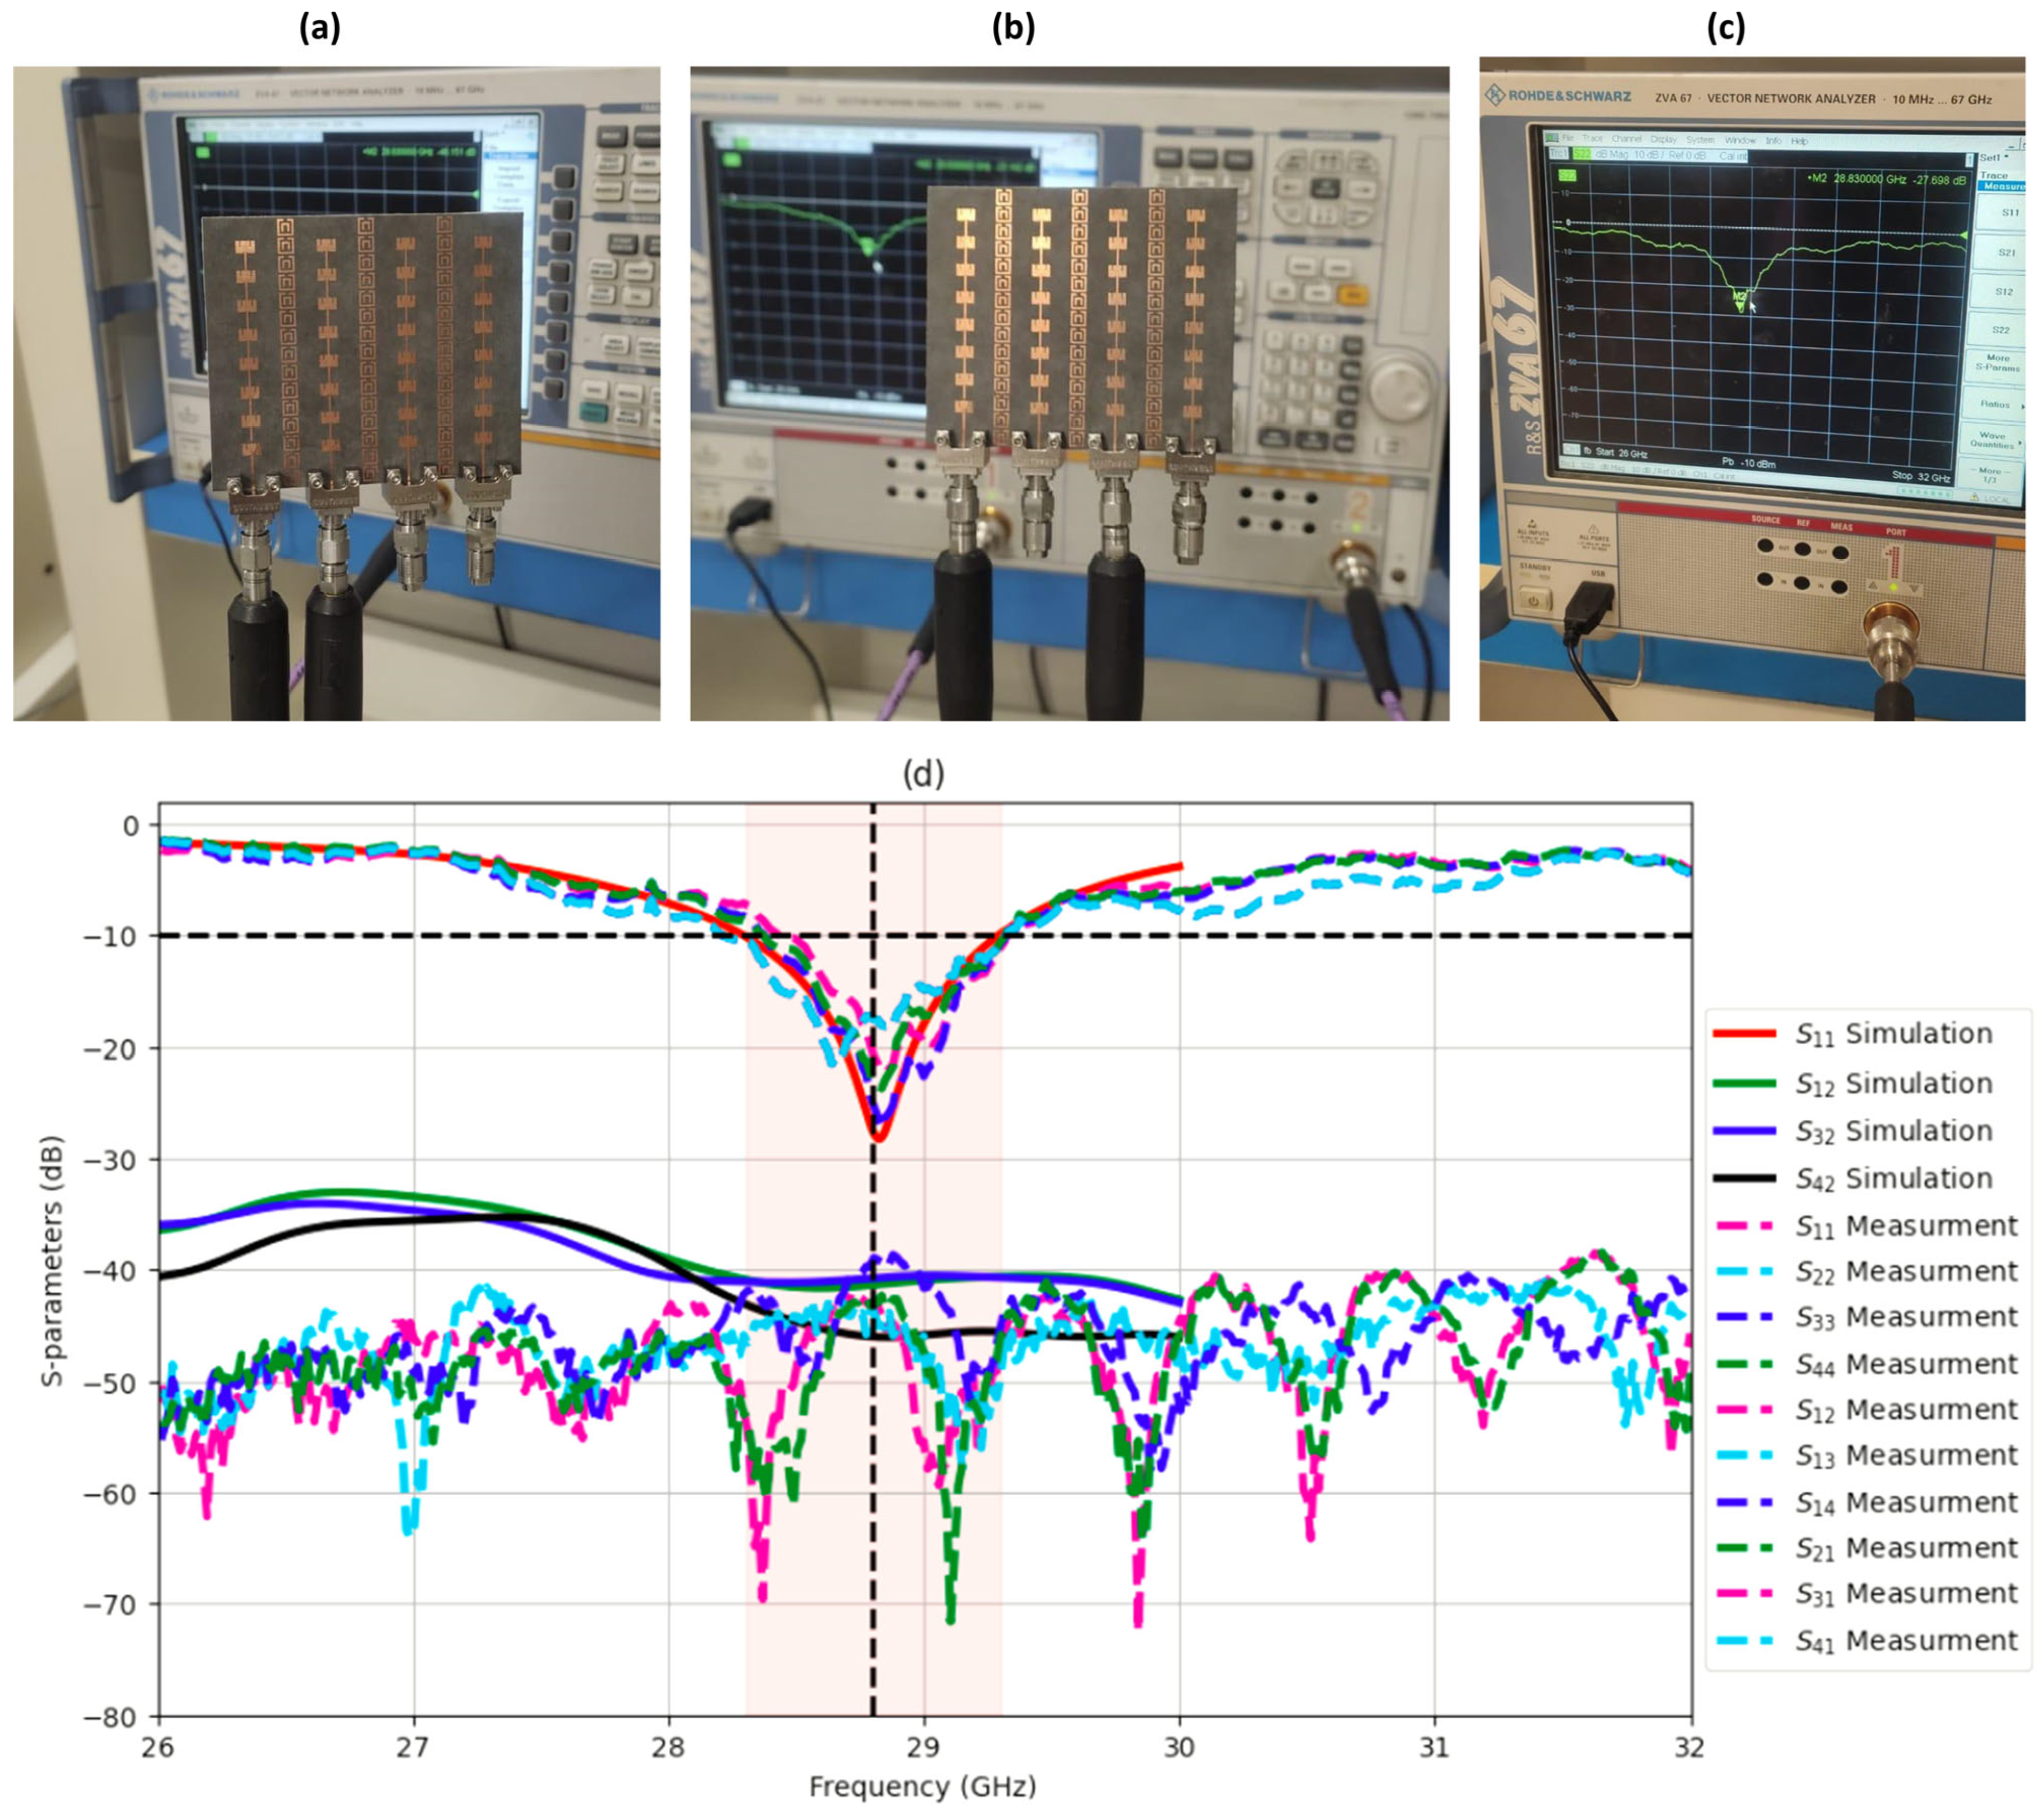The height and width of the screenshot is (1820, 2041).
Task: Click S42 Simulation black legend line
Action: tap(1745, 1179)
